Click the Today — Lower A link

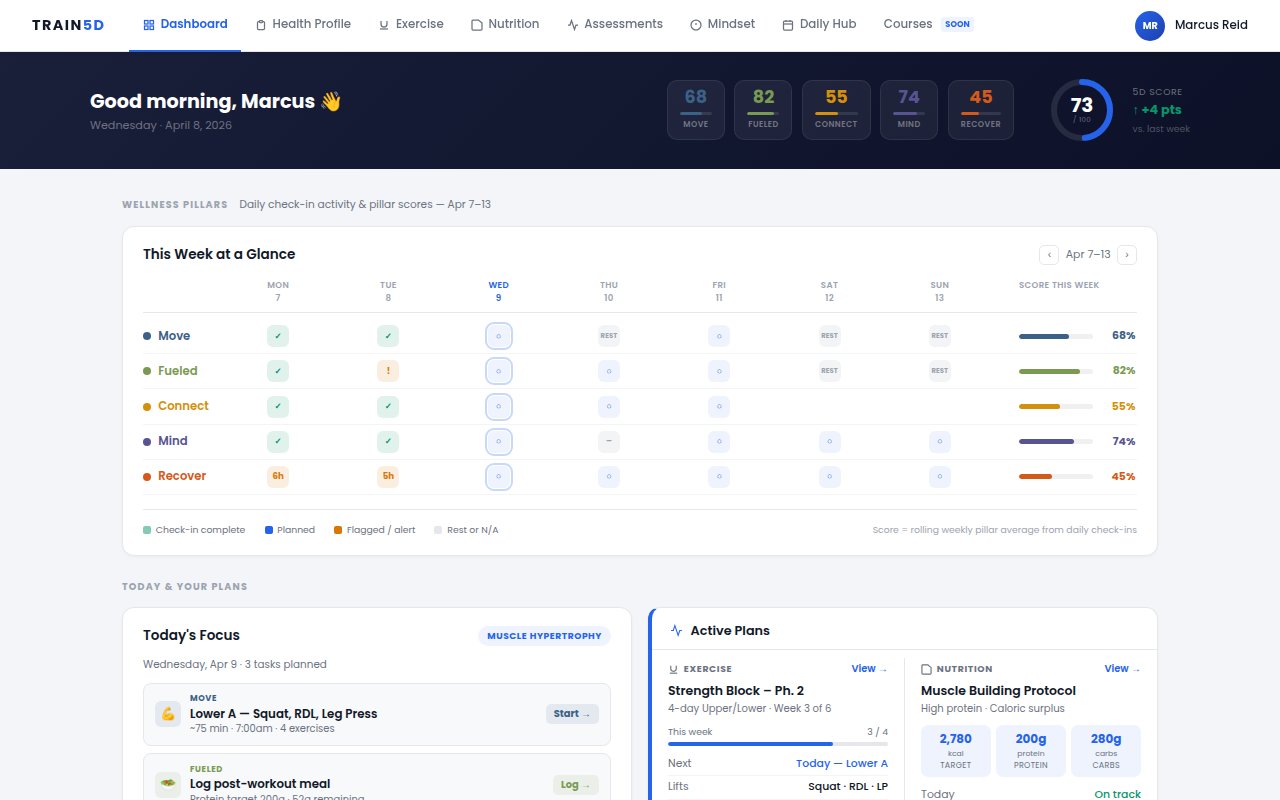(x=842, y=764)
